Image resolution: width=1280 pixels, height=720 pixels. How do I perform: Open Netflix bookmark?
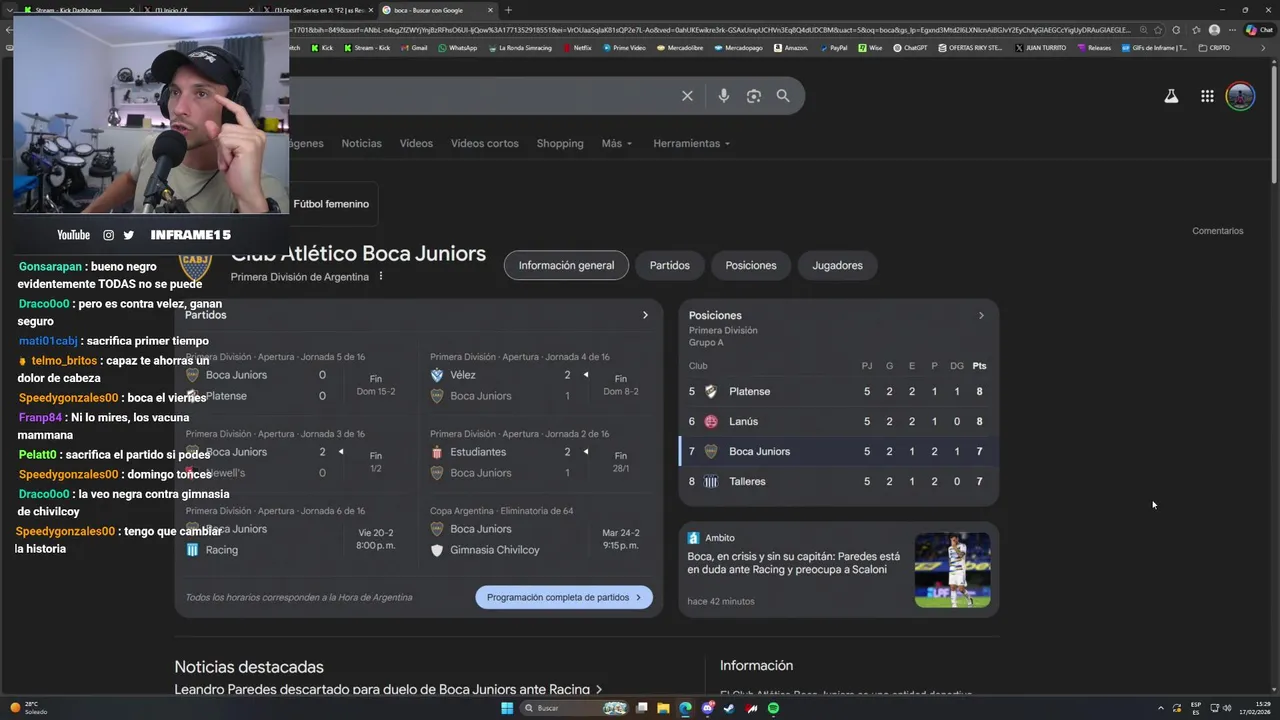(x=578, y=48)
